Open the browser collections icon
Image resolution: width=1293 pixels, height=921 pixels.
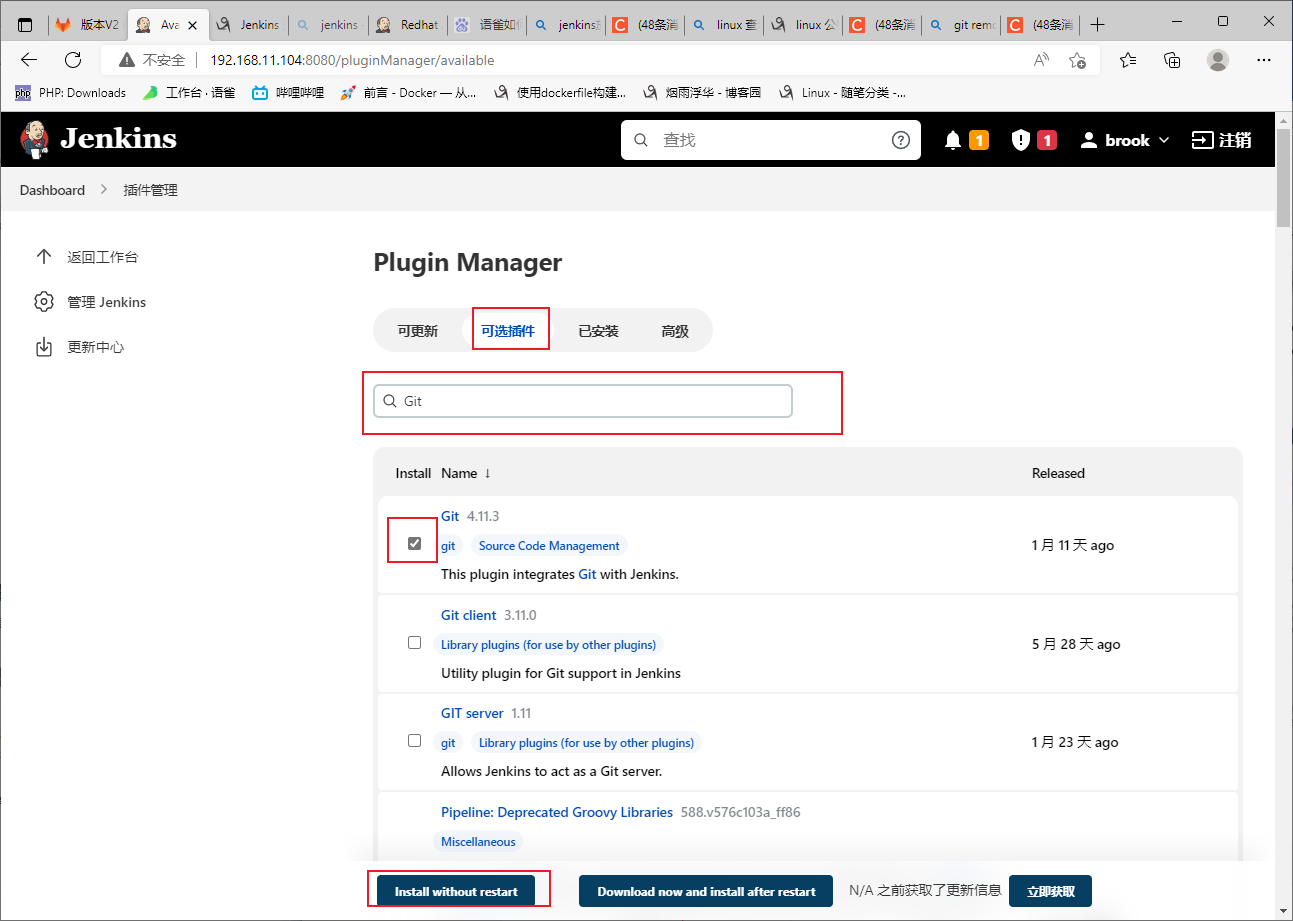[1173, 60]
